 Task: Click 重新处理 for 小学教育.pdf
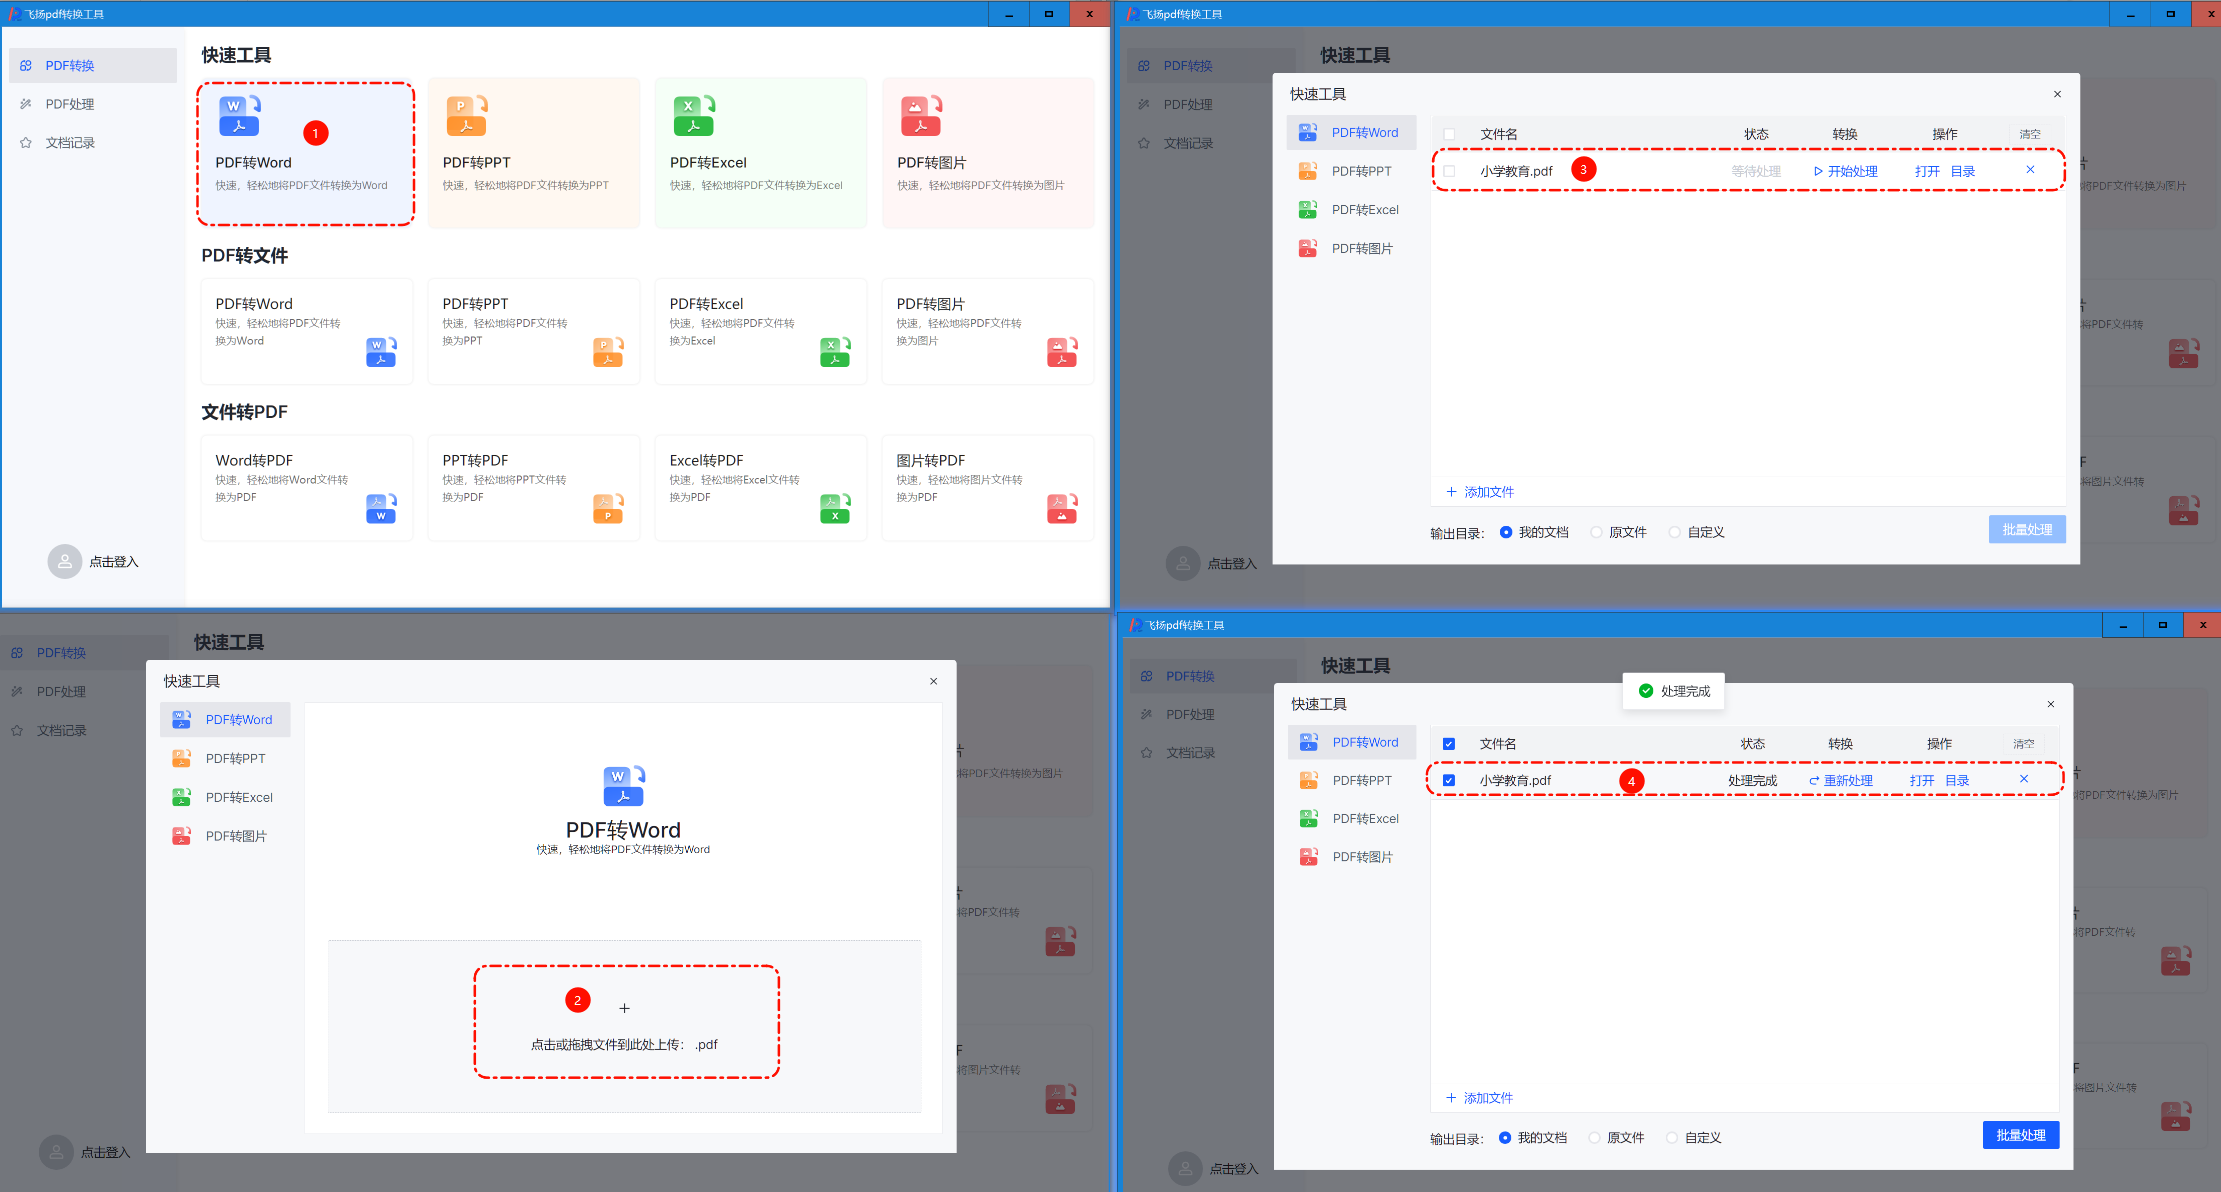pyautogui.click(x=1841, y=780)
